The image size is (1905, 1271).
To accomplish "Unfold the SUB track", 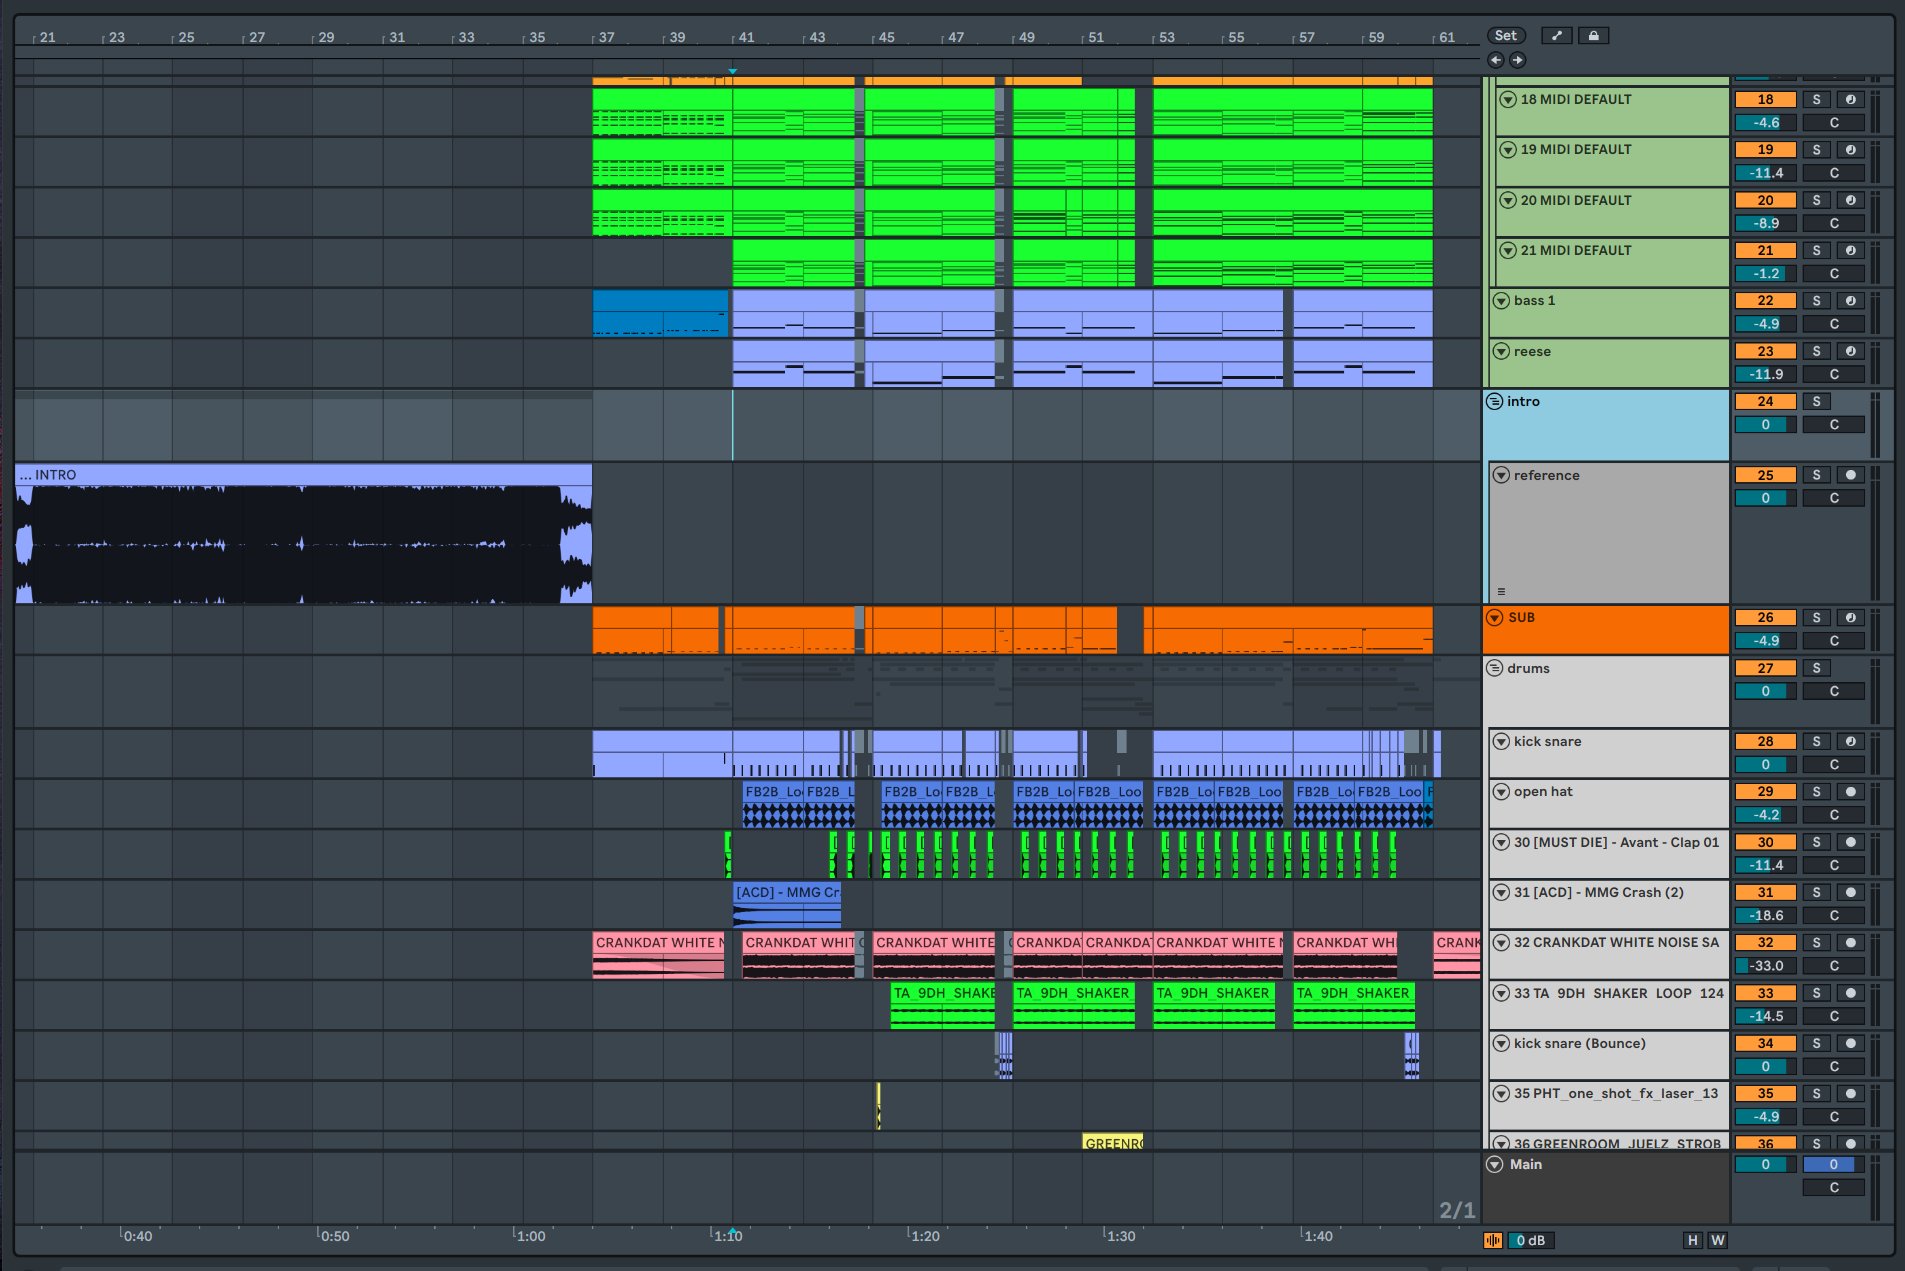I will pyautogui.click(x=1495, y=617).
